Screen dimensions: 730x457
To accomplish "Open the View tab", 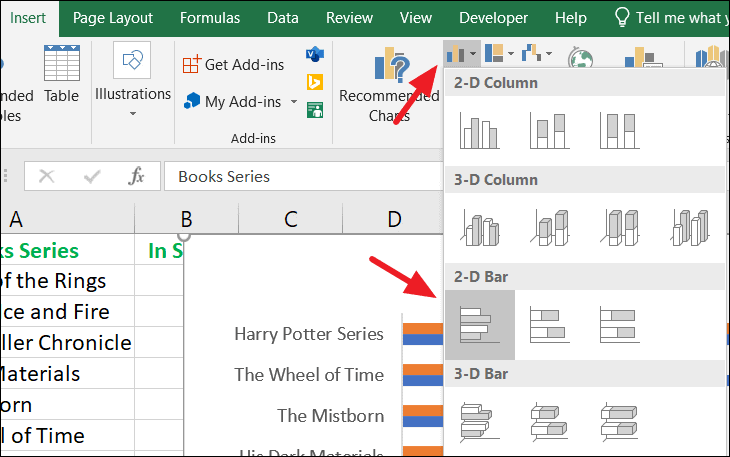I will (x=416, y=18).
